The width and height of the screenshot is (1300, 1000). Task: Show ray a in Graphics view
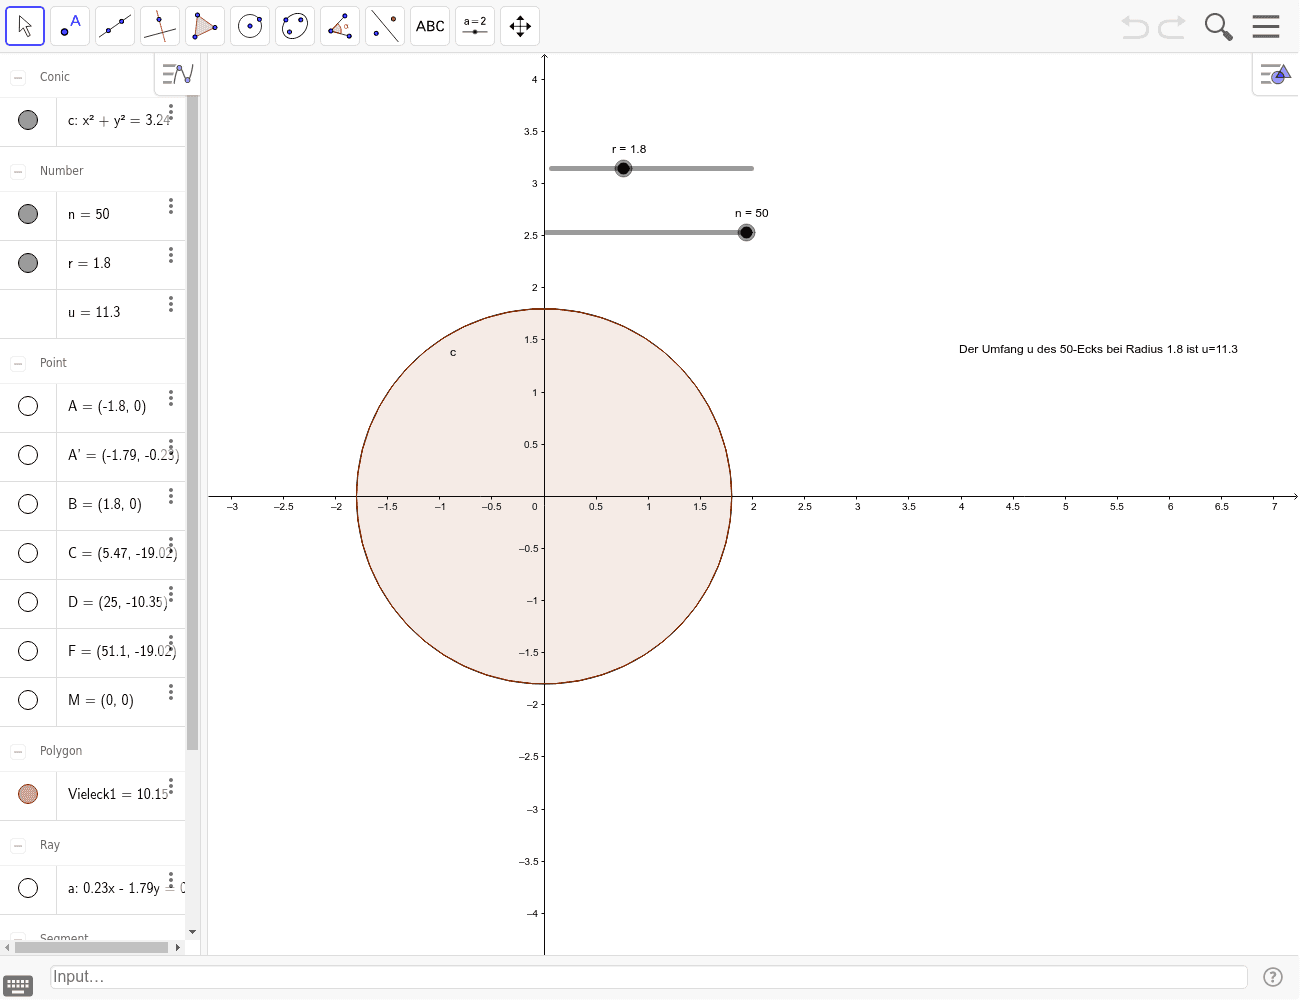(x=28, y=888)
